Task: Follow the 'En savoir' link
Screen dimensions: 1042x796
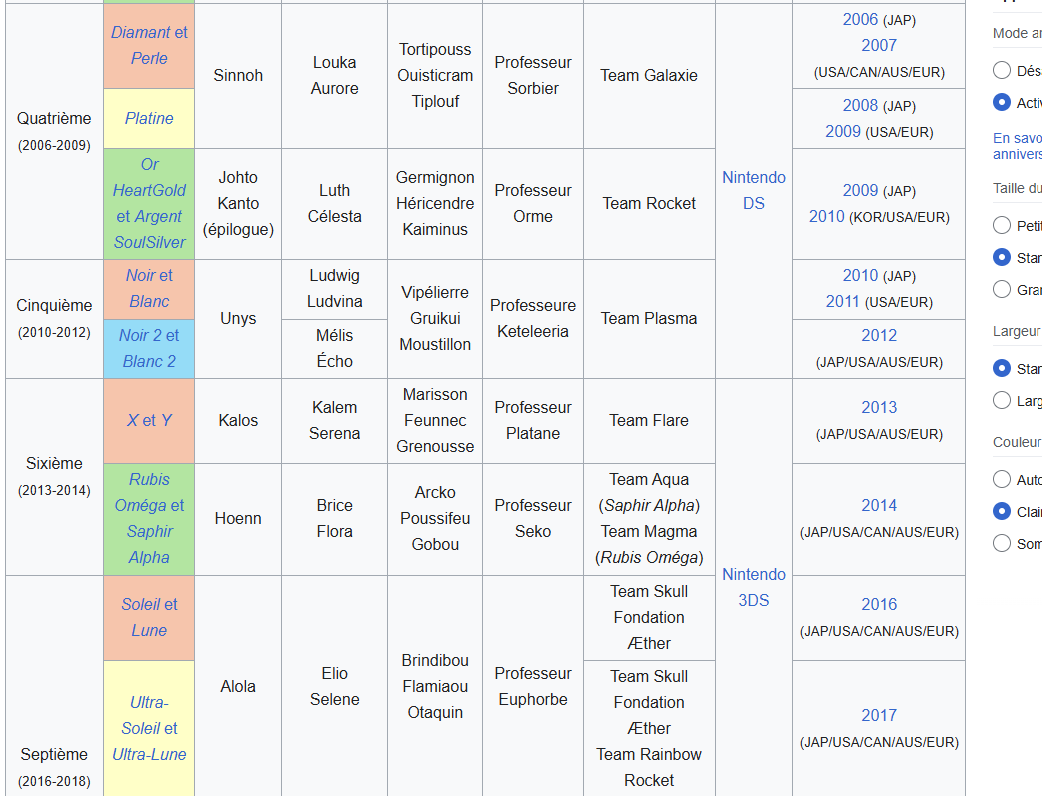Action: [x=1017, y=146]
